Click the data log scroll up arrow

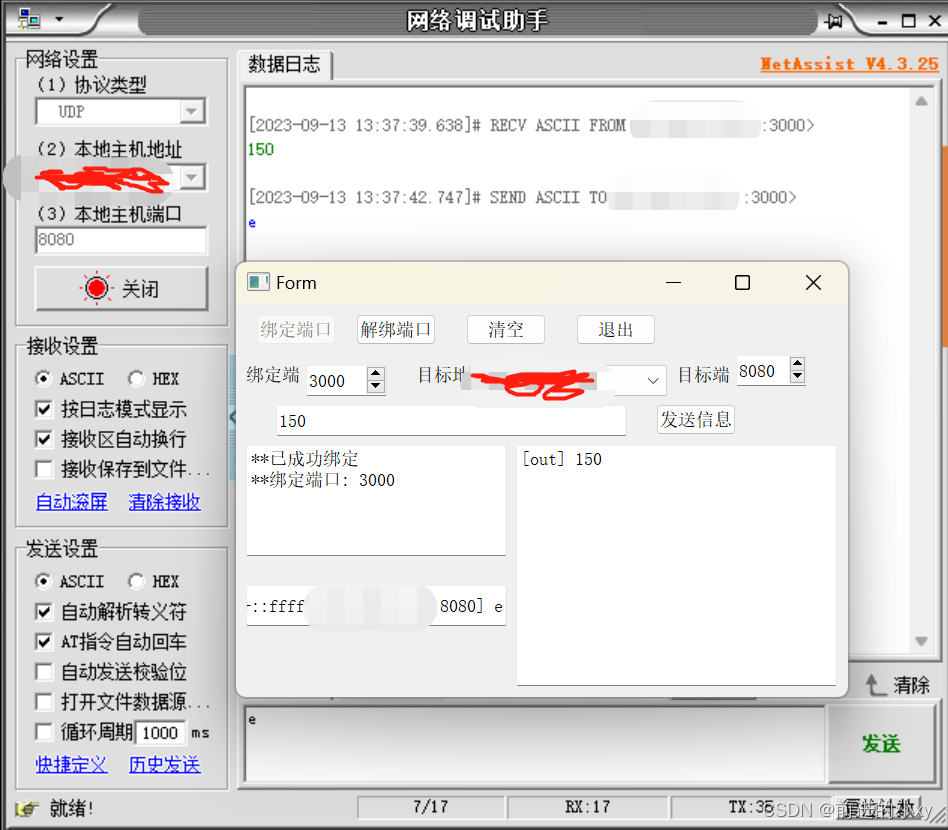pyautogui.click(x=921, y=101)
